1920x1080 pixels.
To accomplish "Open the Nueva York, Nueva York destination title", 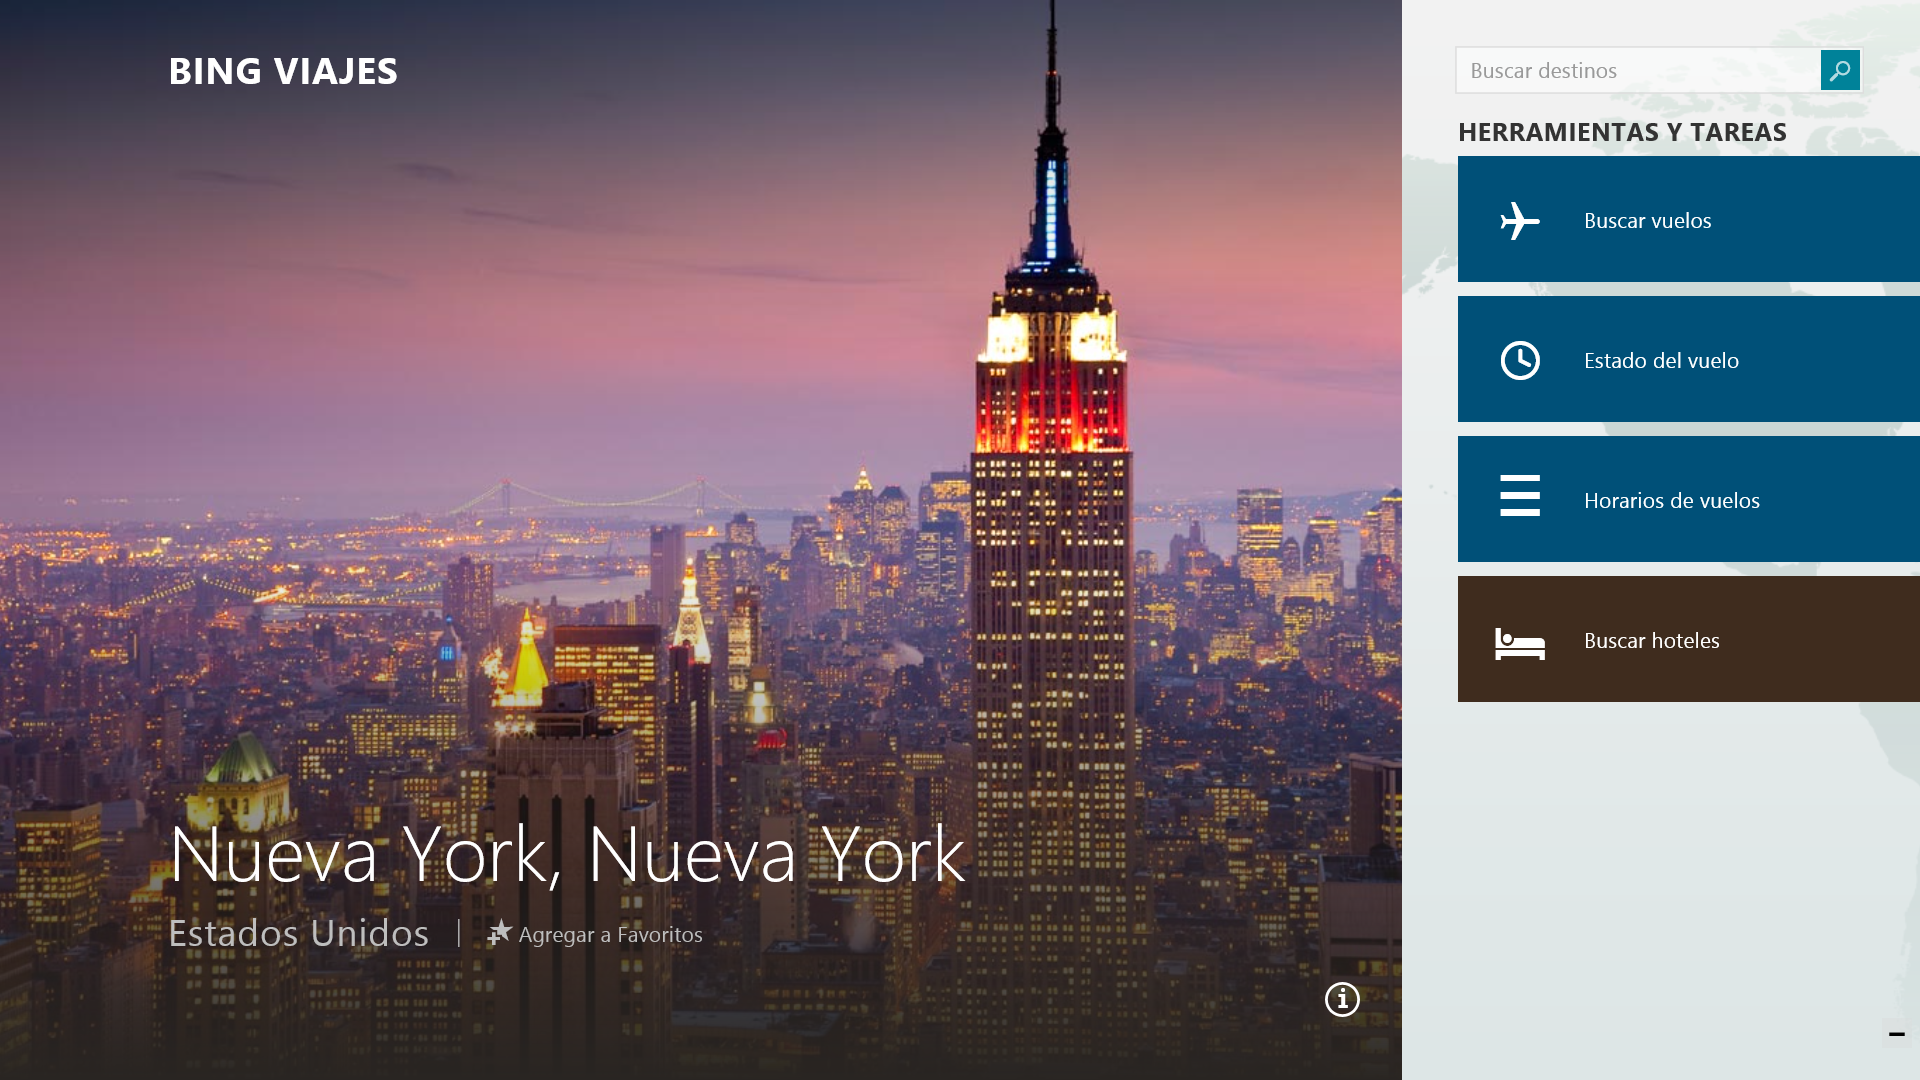I will tap(567, 855).
